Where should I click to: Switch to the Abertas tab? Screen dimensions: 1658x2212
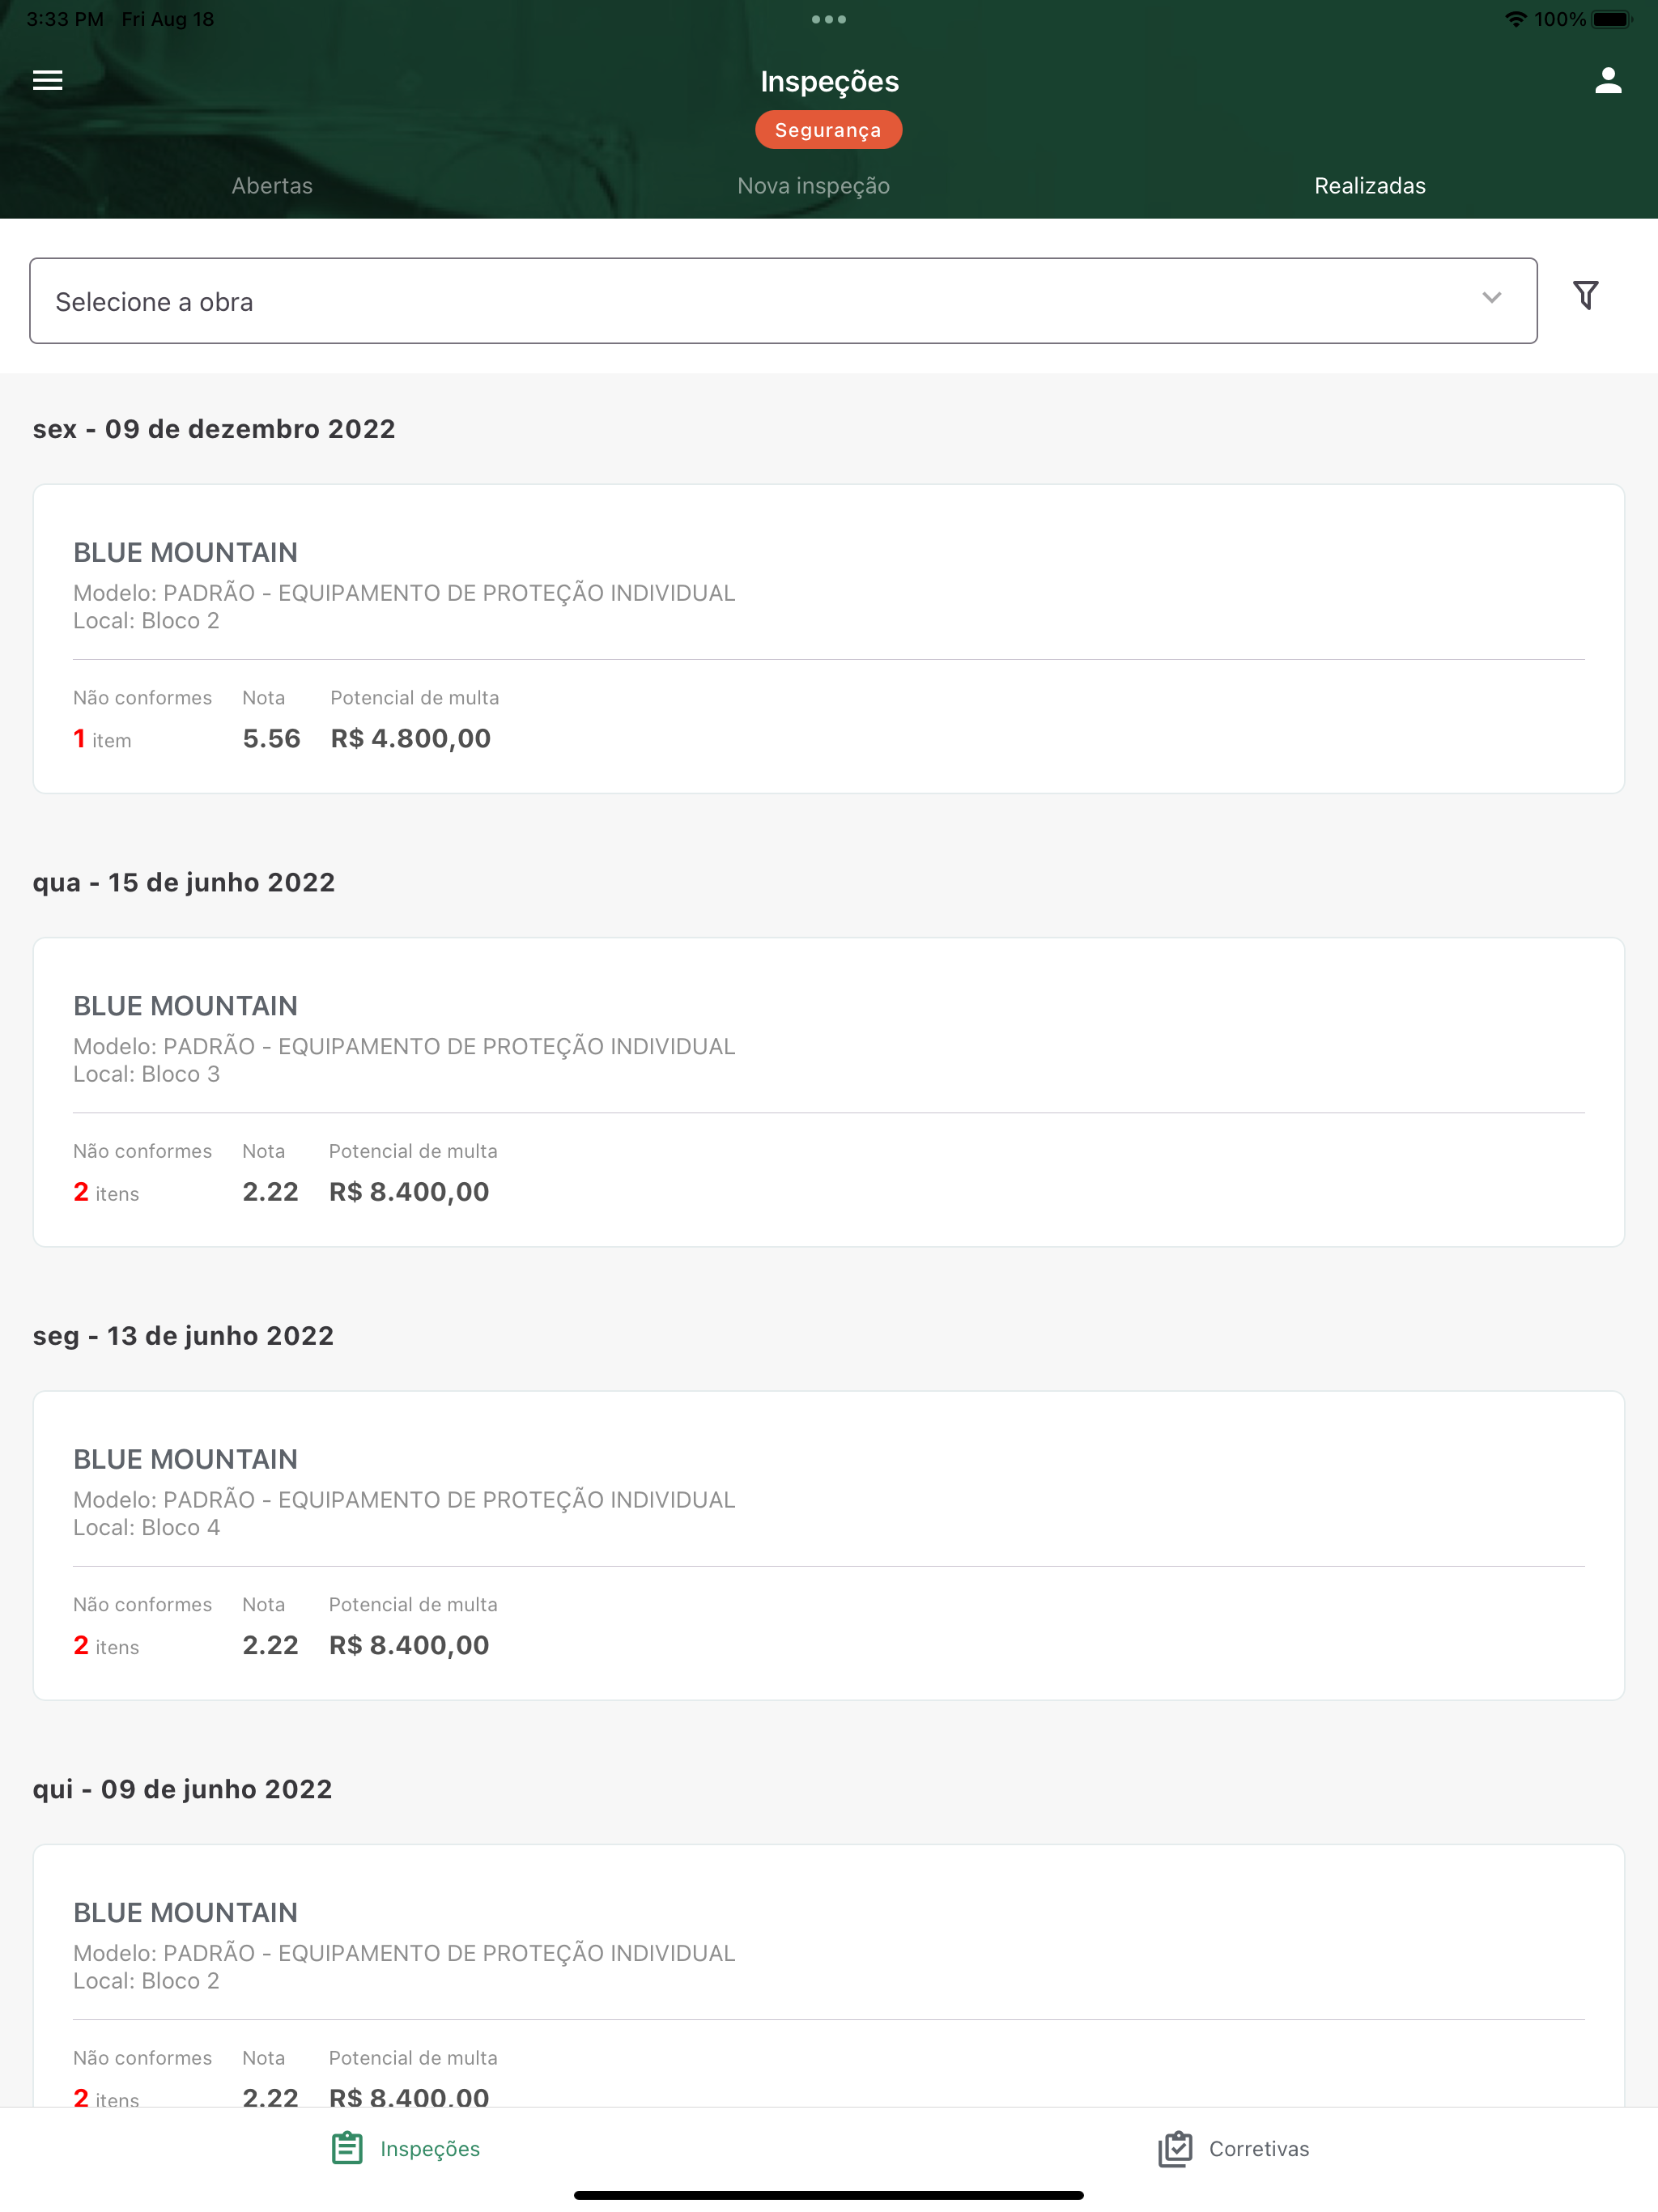pyautogui.click(x=272, y=186)
